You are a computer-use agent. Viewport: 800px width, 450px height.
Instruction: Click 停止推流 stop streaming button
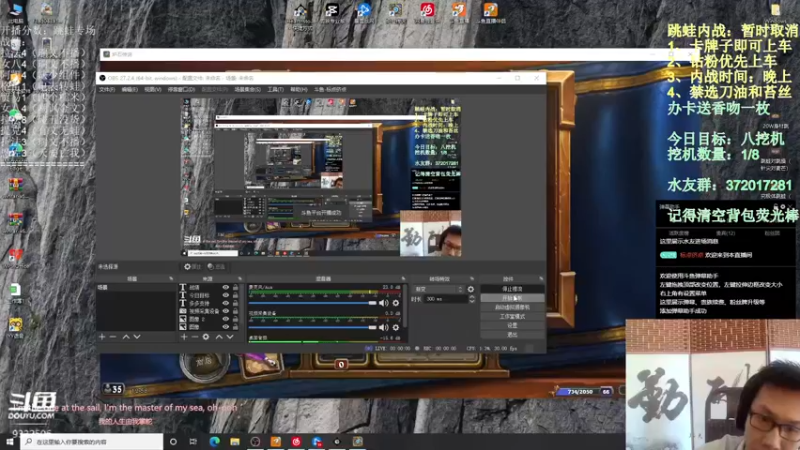click(512, 289)
